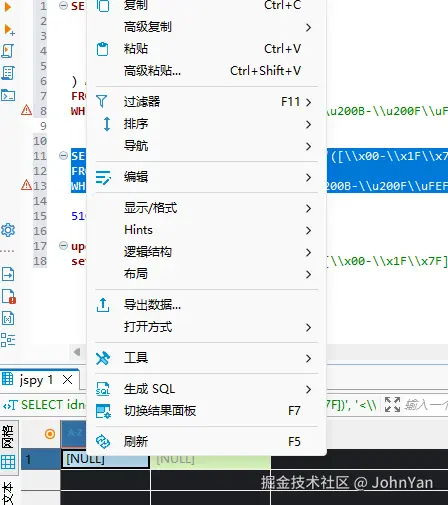Screen dimensions: 448x505
Task: Click the results panel switch icon
Action: (103, 411)
